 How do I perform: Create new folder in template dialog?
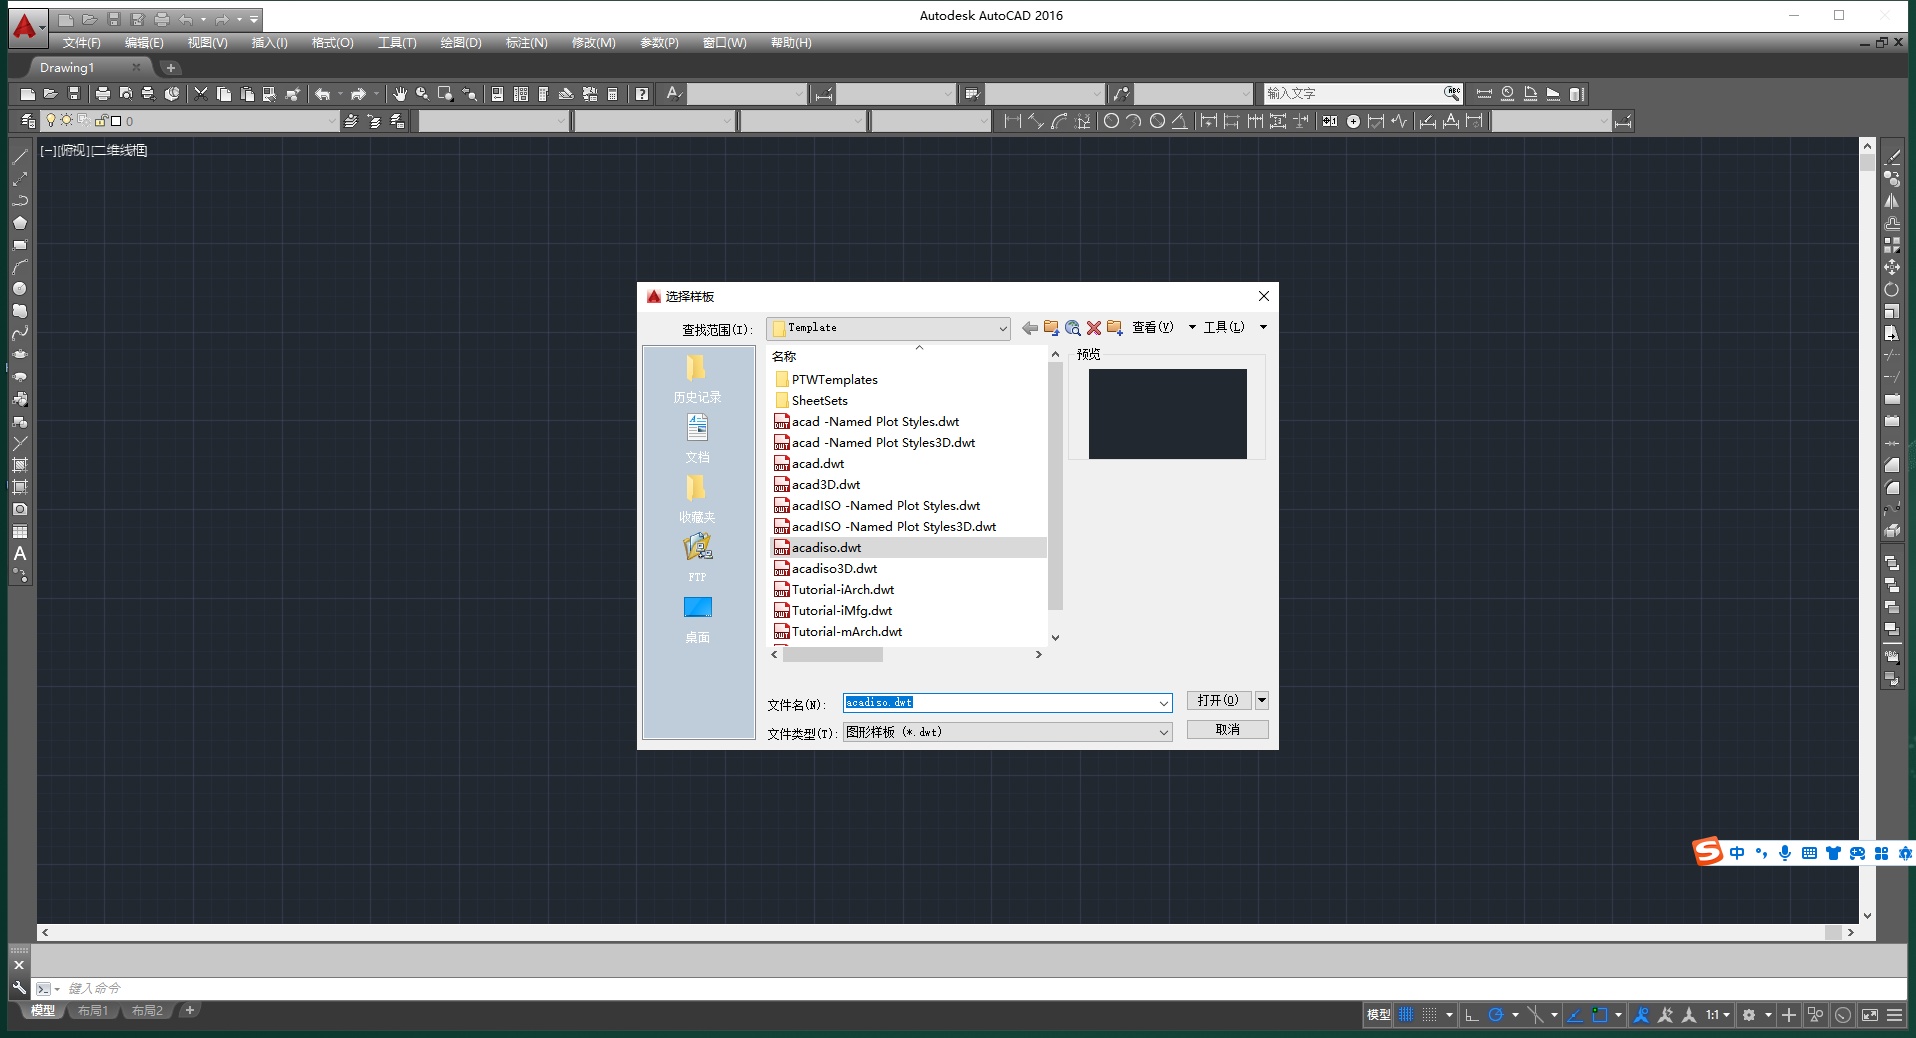pyautogui.click(x=1114, y=328)
